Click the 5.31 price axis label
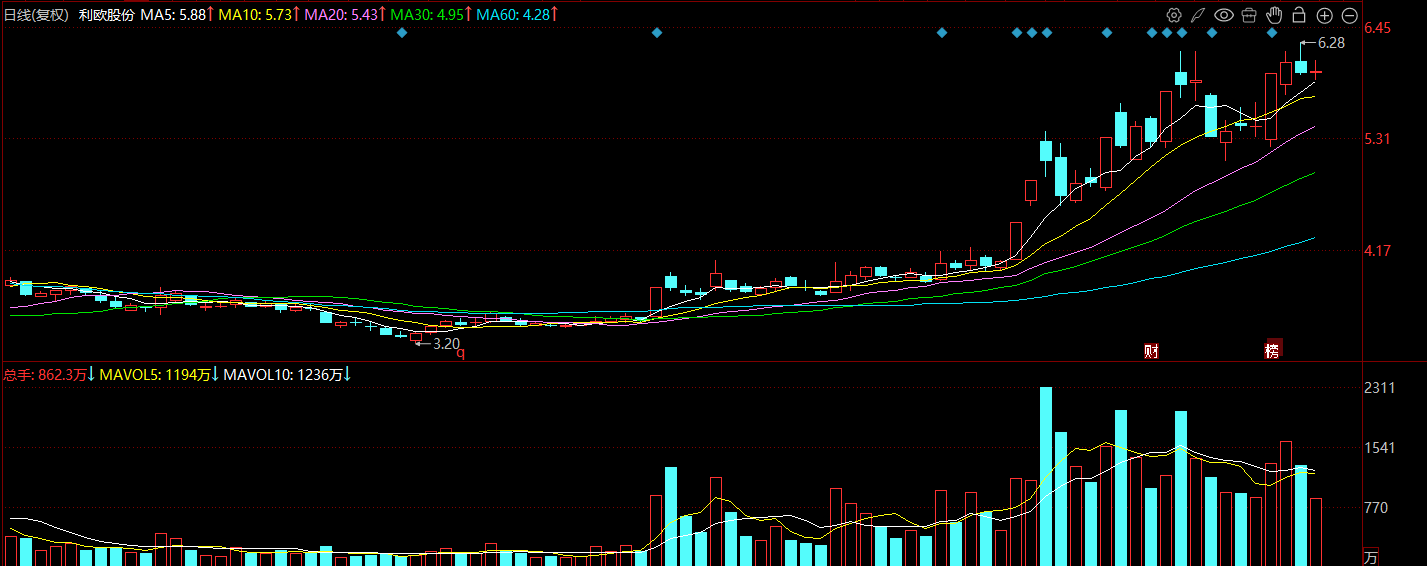The height and width of the screenshot is (566, 1427). (x=1378, y=139)
